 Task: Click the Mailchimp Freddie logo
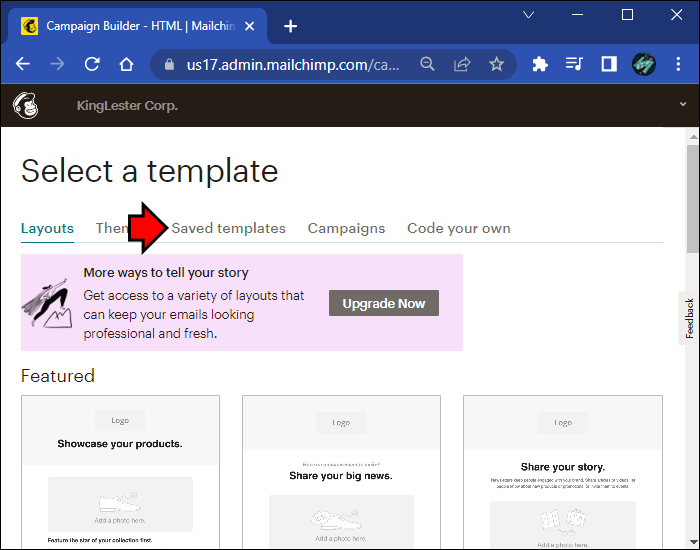pyautogui.click(x=25, y=105)
